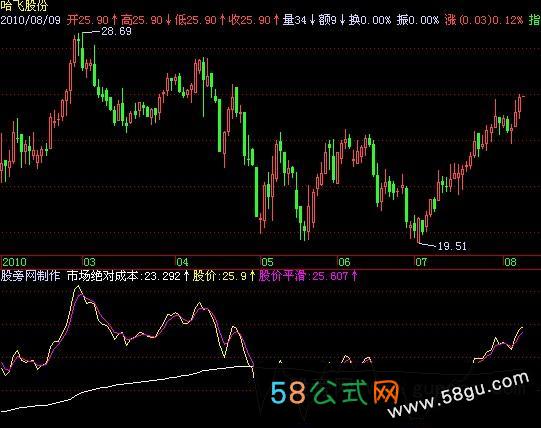Select the 08 month marker on timeline
Image resolution: width=541 pixels, height=428 pixels.
pos(510,262)
